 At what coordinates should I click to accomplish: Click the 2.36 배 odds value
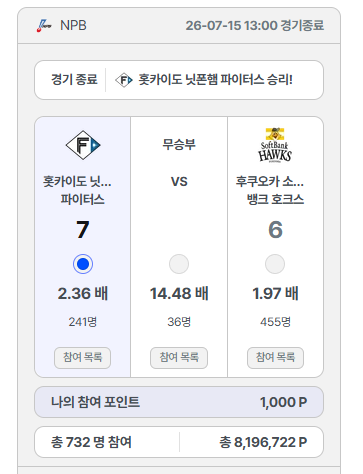(83, 294)
